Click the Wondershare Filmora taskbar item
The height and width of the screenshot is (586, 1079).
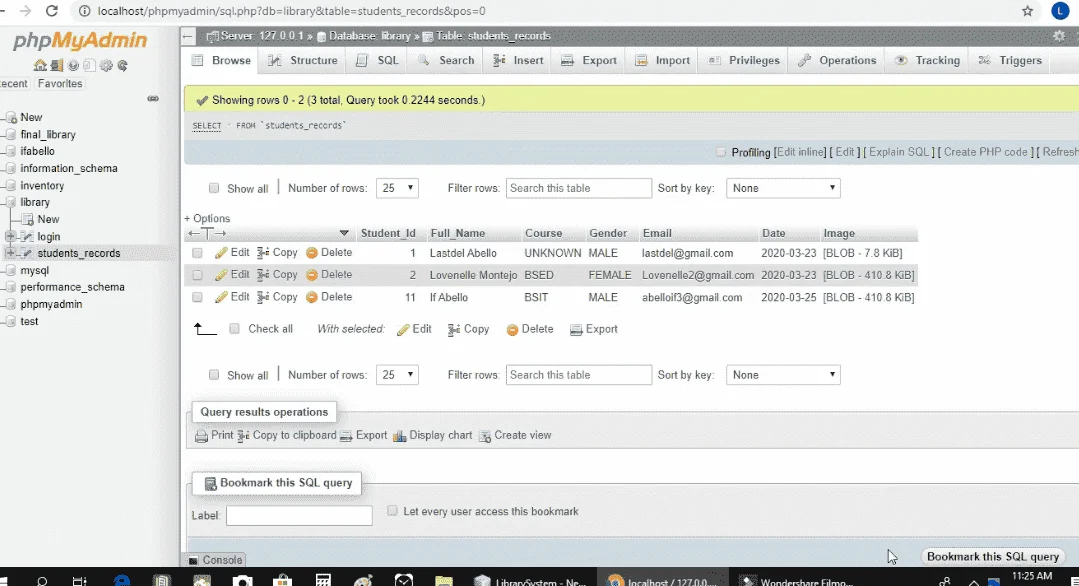[798, 581]
